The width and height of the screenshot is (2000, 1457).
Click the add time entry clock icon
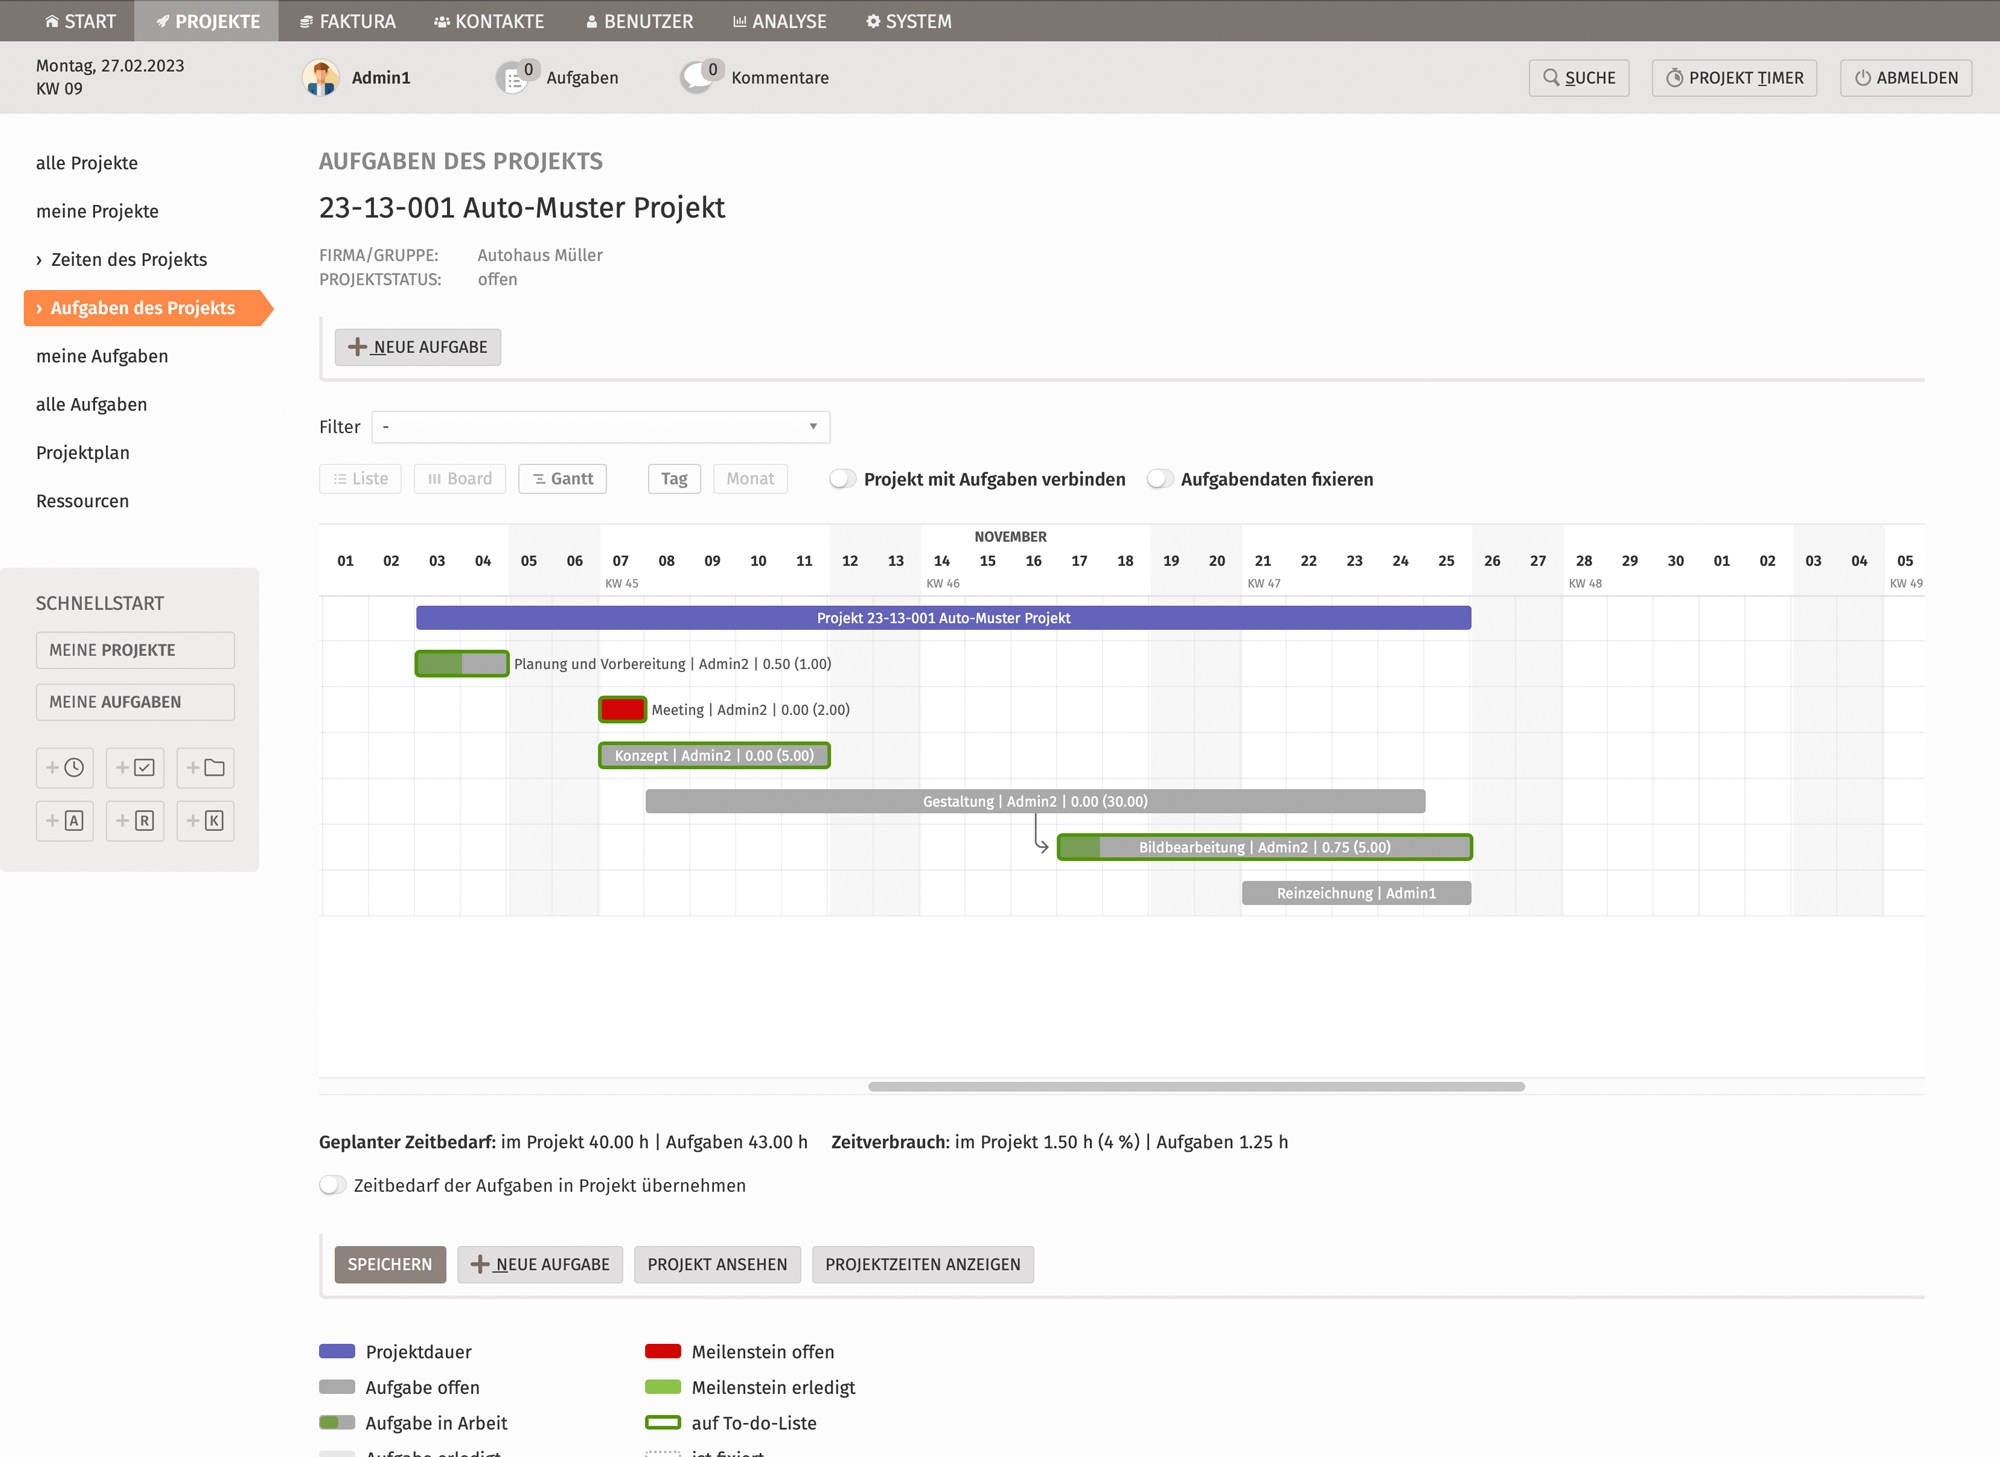pyautogui.click(x=65, y=768)
